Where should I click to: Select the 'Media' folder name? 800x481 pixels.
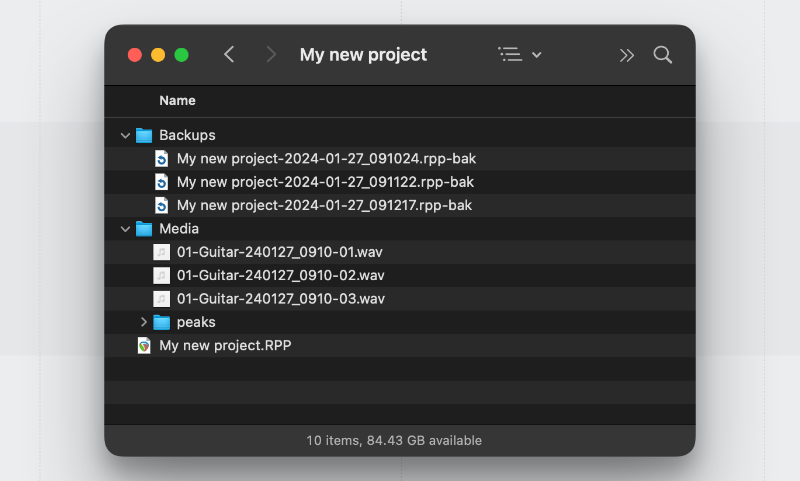[179, 229]
